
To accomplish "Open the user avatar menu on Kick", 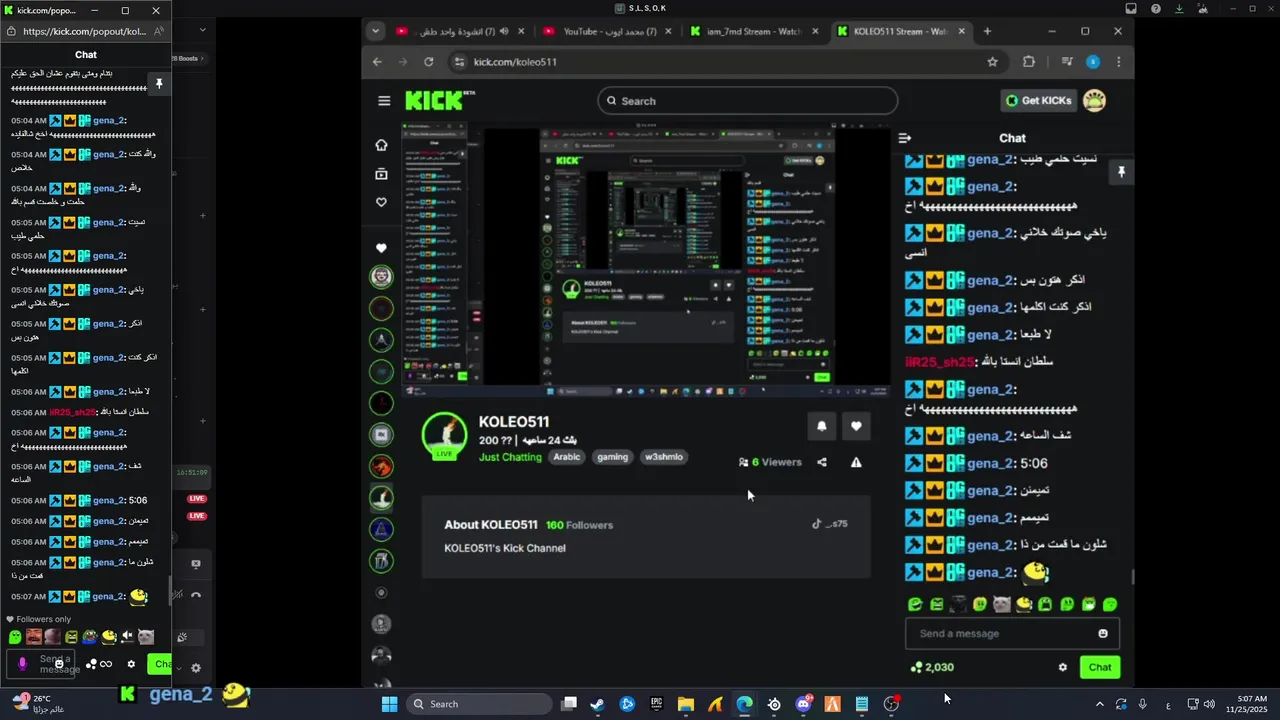I will [x=1095, y=100].
